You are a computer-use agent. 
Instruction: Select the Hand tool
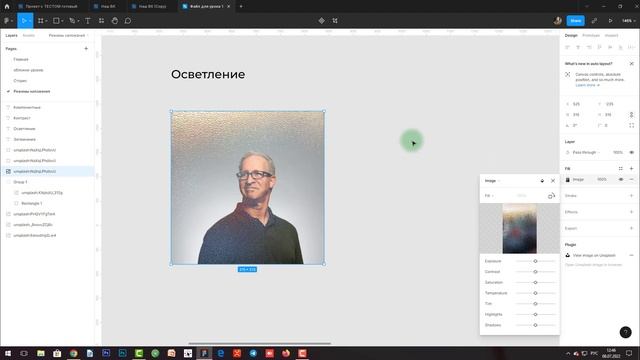tap(115, 21)
